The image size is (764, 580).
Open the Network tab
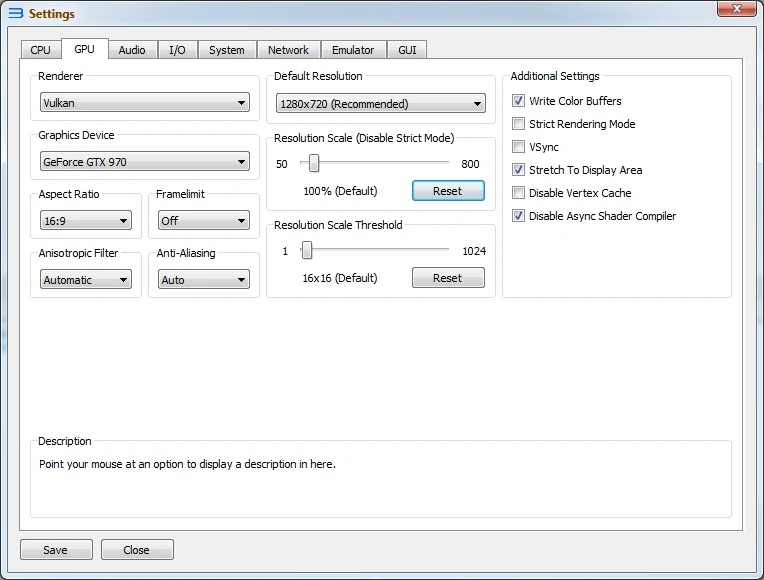(288, 50)
